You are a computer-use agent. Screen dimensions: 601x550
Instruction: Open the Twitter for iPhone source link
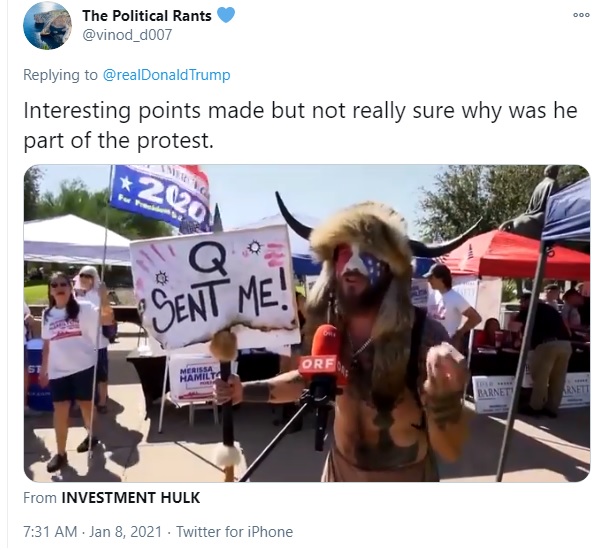click(x=234, y=532)
